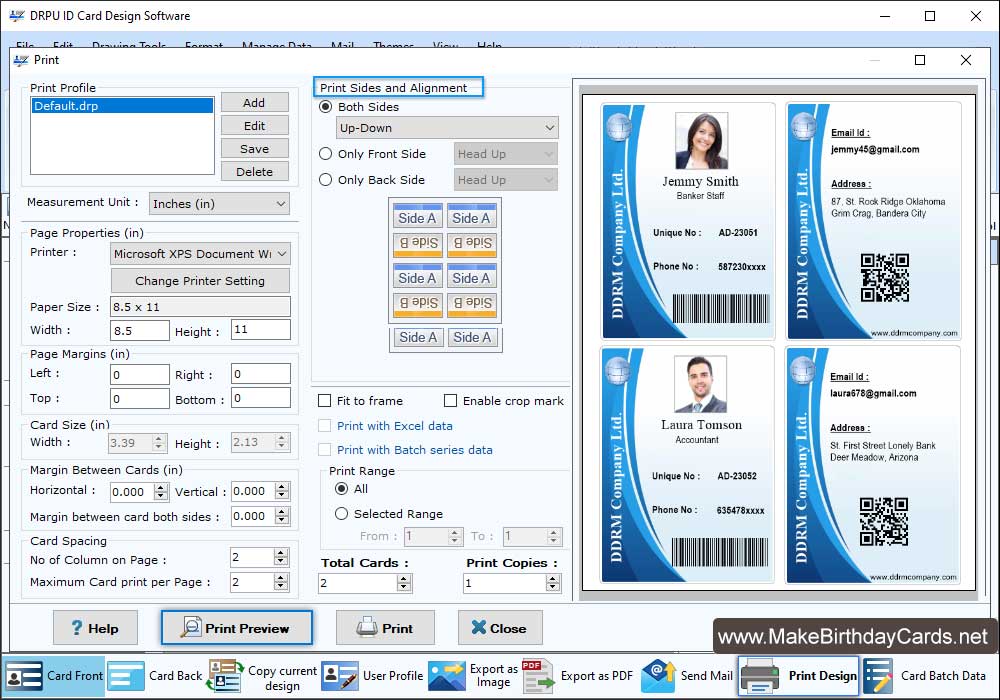Click the Print Preview button
The height and width of the screenshot is (700, 1000).
click(x=237, y=628)
